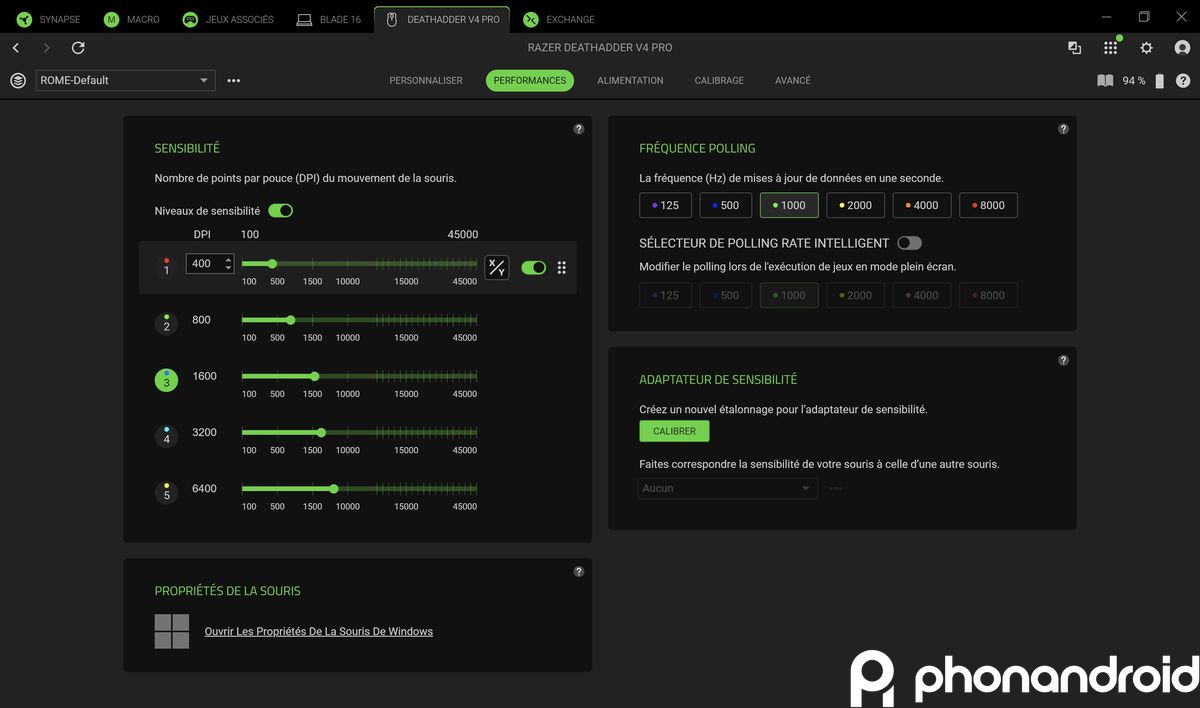Click the 6400 DPI slider handle
Screen dimensions: 1200x708
334,489
